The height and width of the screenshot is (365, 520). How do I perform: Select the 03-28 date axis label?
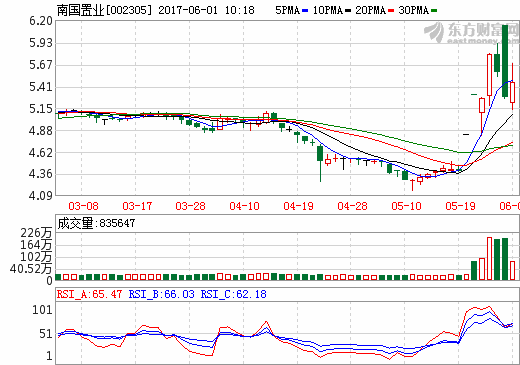click(190, 206)
